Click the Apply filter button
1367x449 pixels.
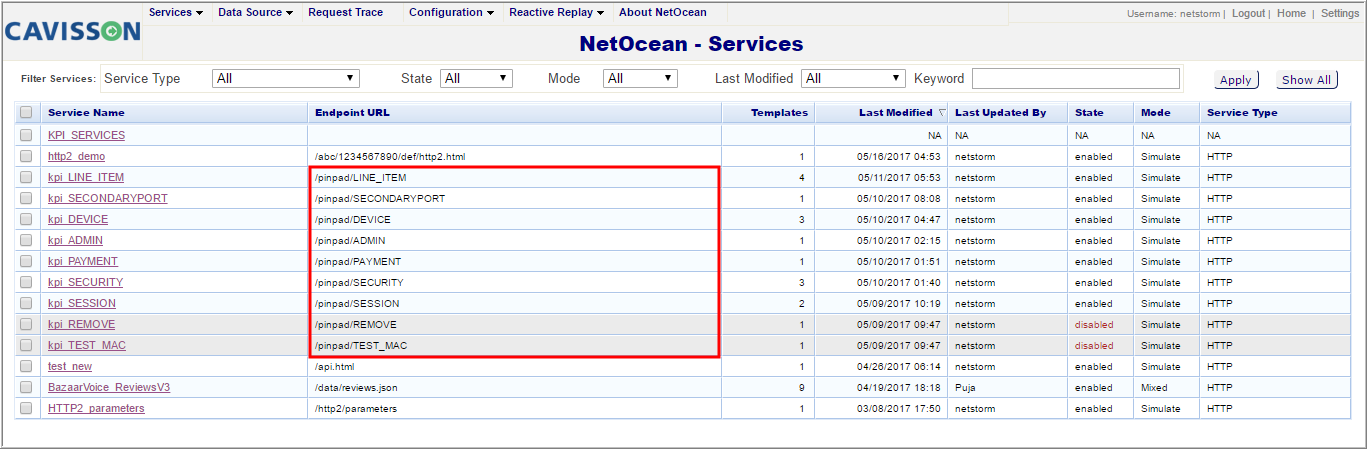1236,80
